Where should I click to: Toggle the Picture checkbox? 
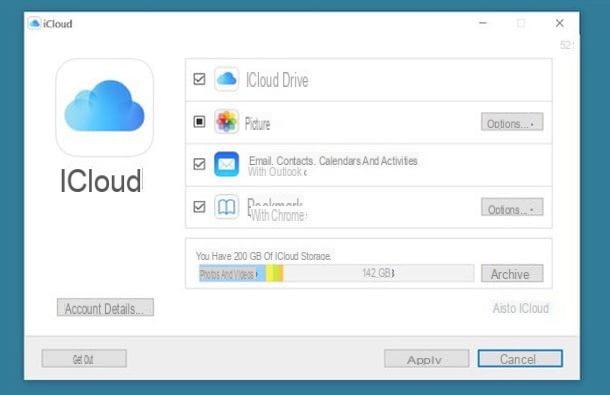pos(200,122)
